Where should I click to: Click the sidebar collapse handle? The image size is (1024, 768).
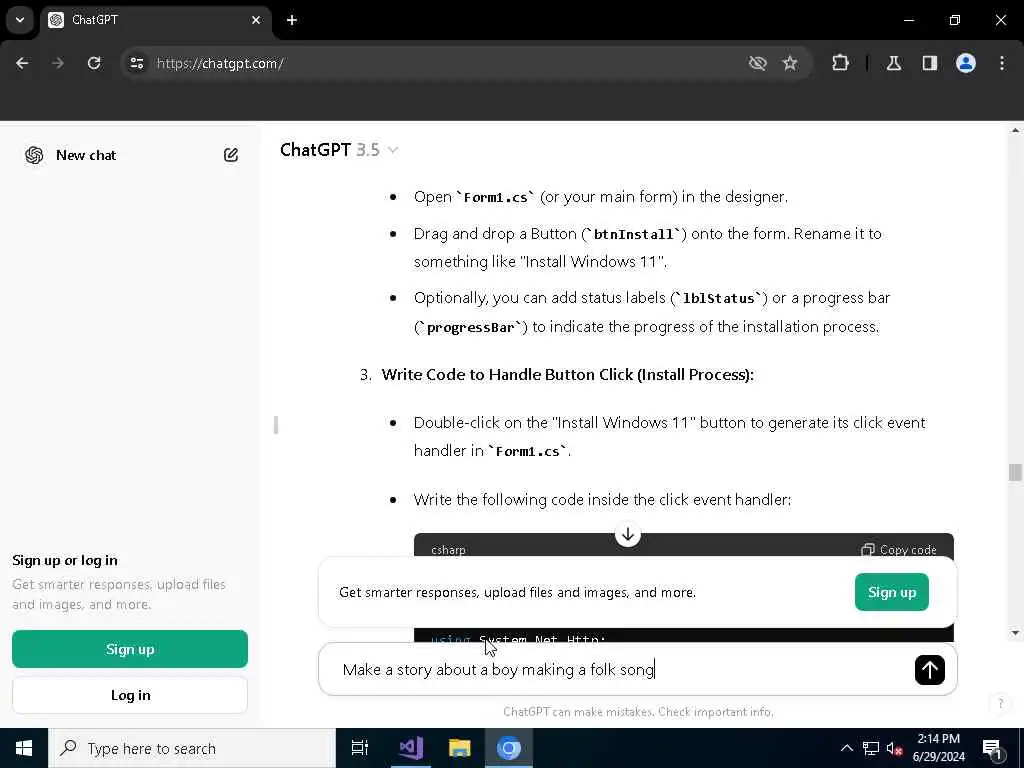coord(276,424)
